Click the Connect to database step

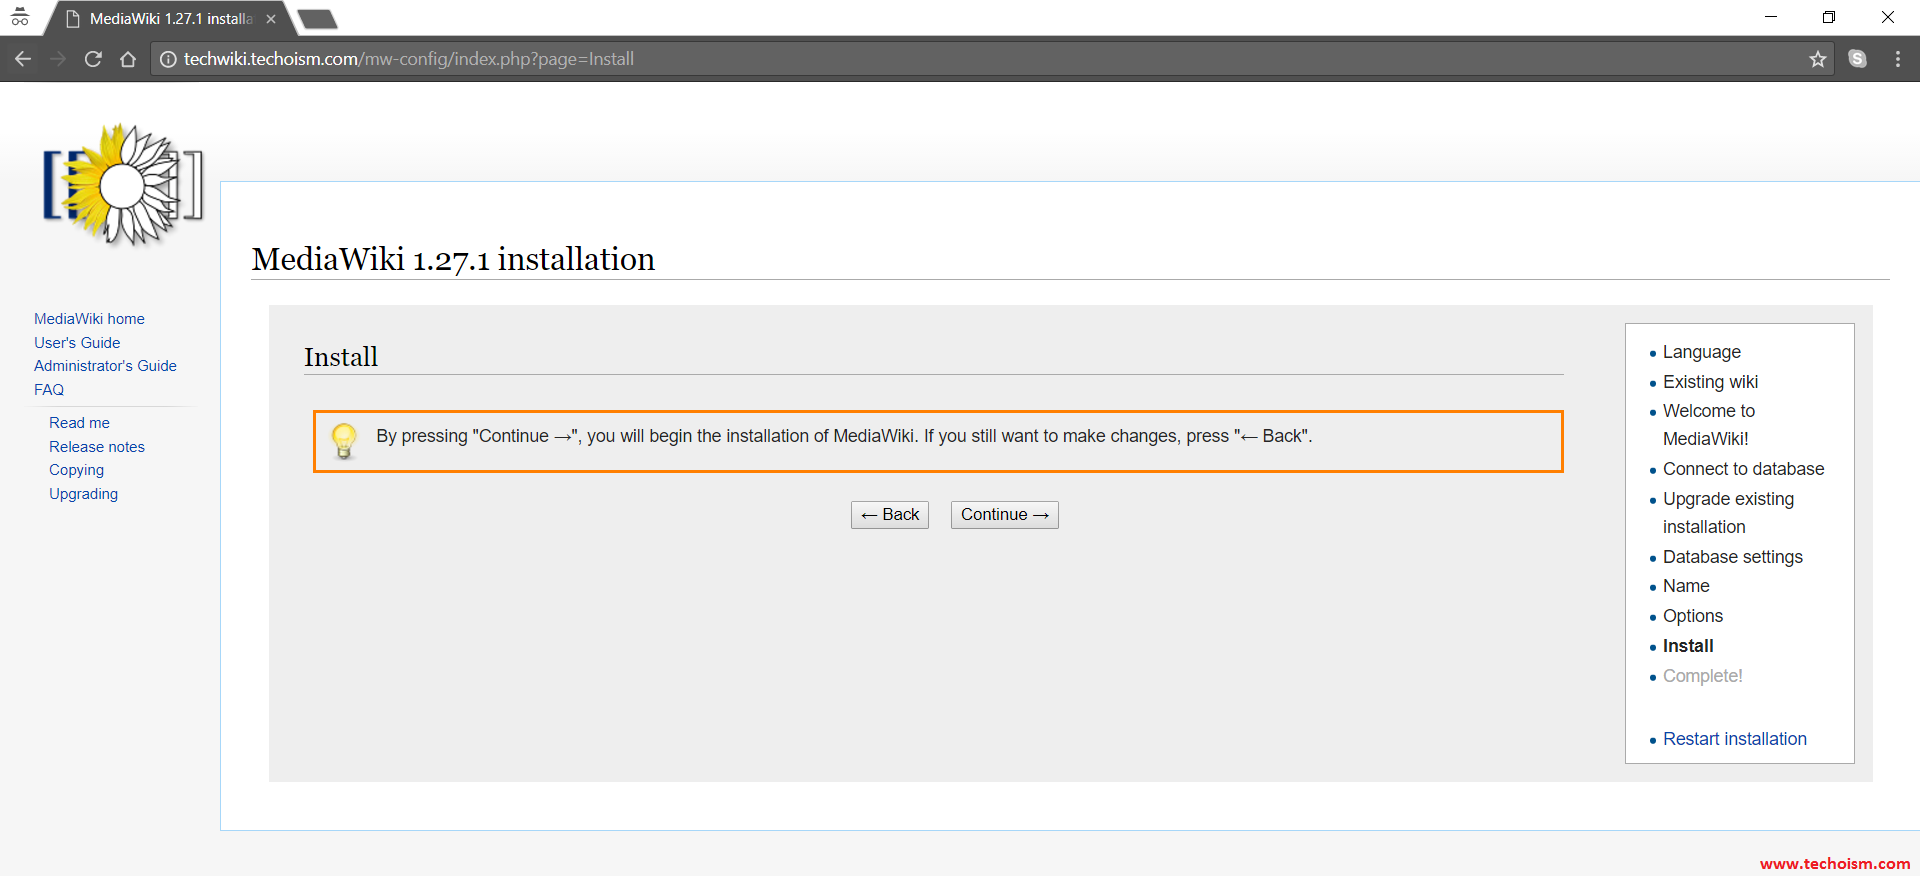pyautogui.click(x=1743, y=469)
